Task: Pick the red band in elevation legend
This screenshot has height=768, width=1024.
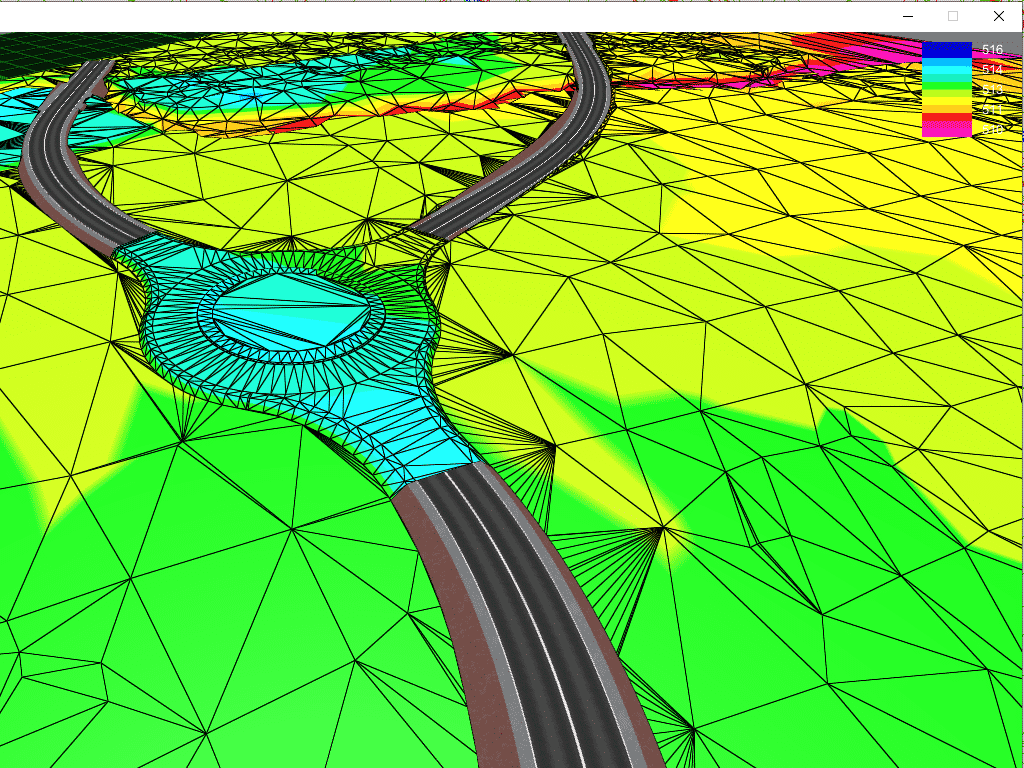Action: pos(946,119)
